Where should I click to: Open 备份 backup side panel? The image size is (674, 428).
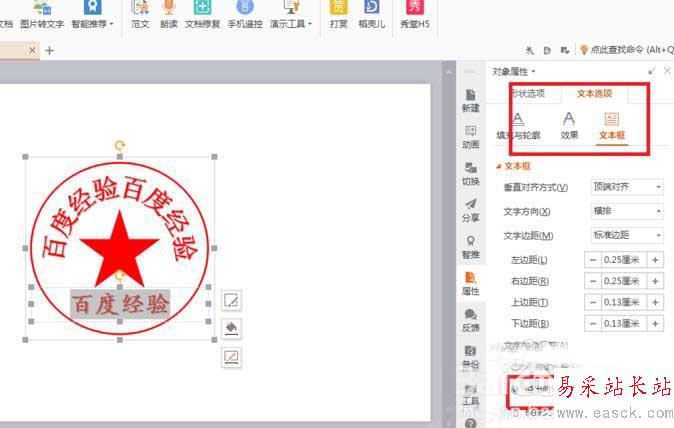pos(471,357)
